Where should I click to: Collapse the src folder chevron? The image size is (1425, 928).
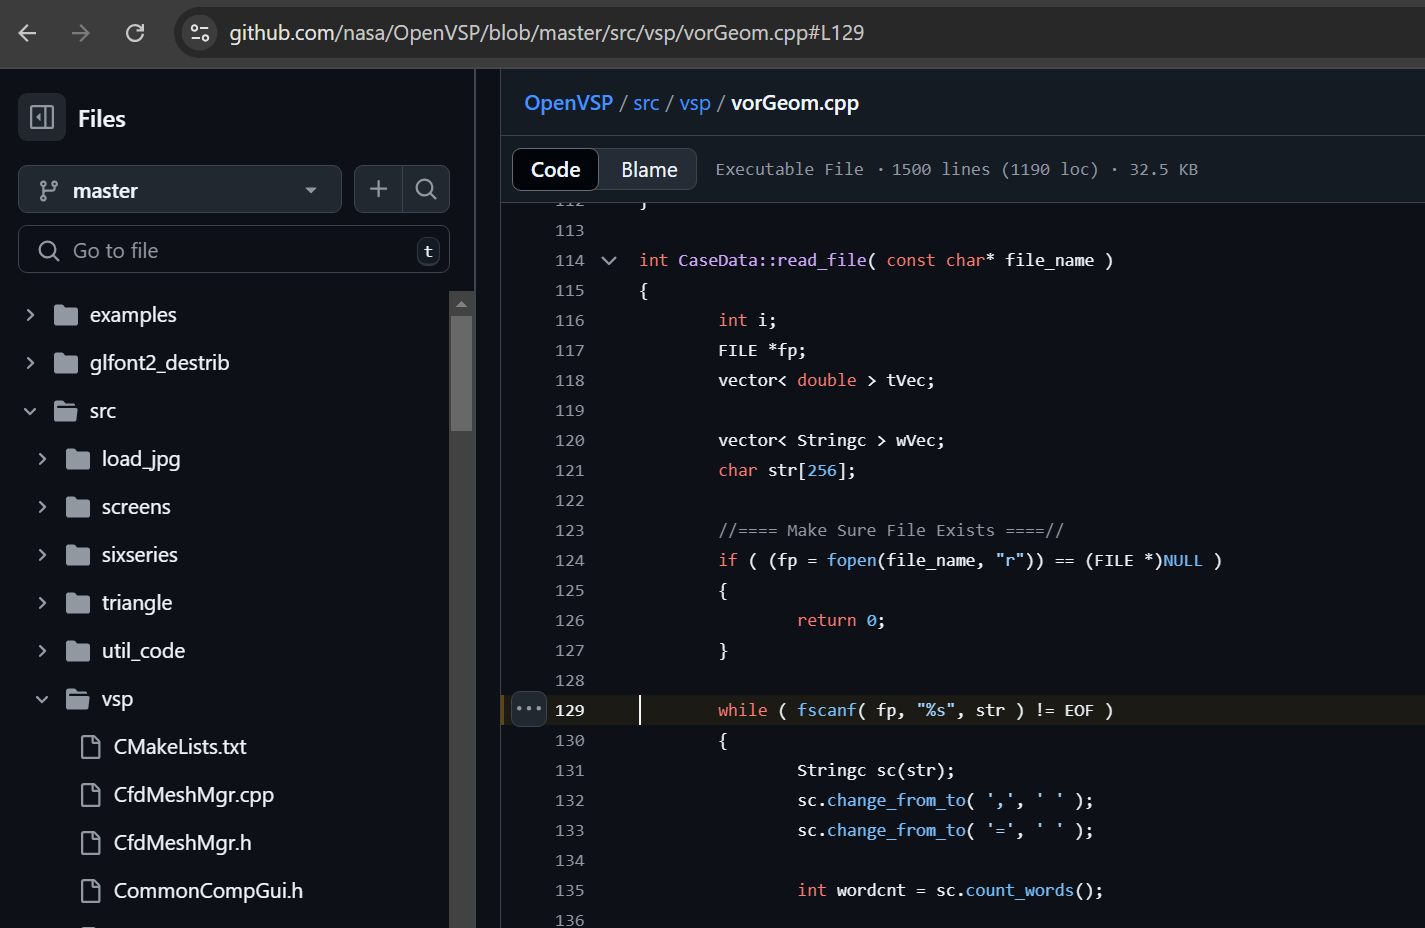30,411
